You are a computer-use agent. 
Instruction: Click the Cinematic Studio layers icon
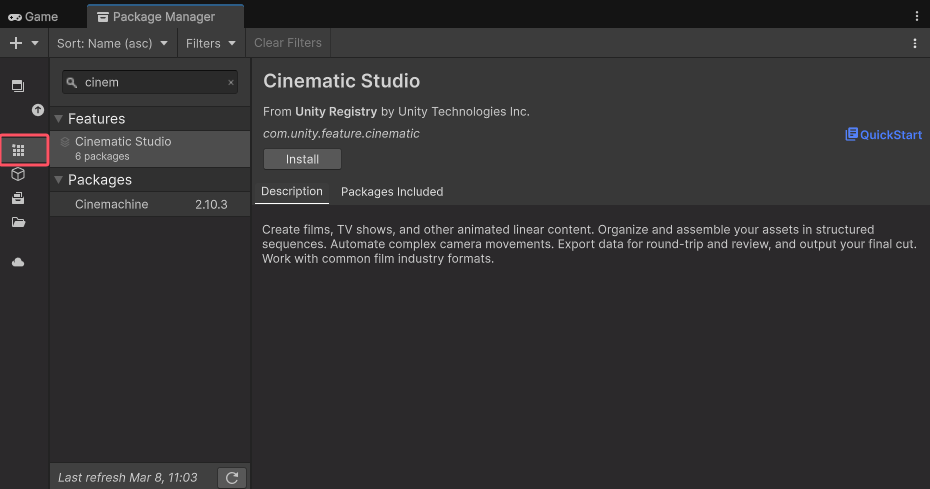coord(65,142)
